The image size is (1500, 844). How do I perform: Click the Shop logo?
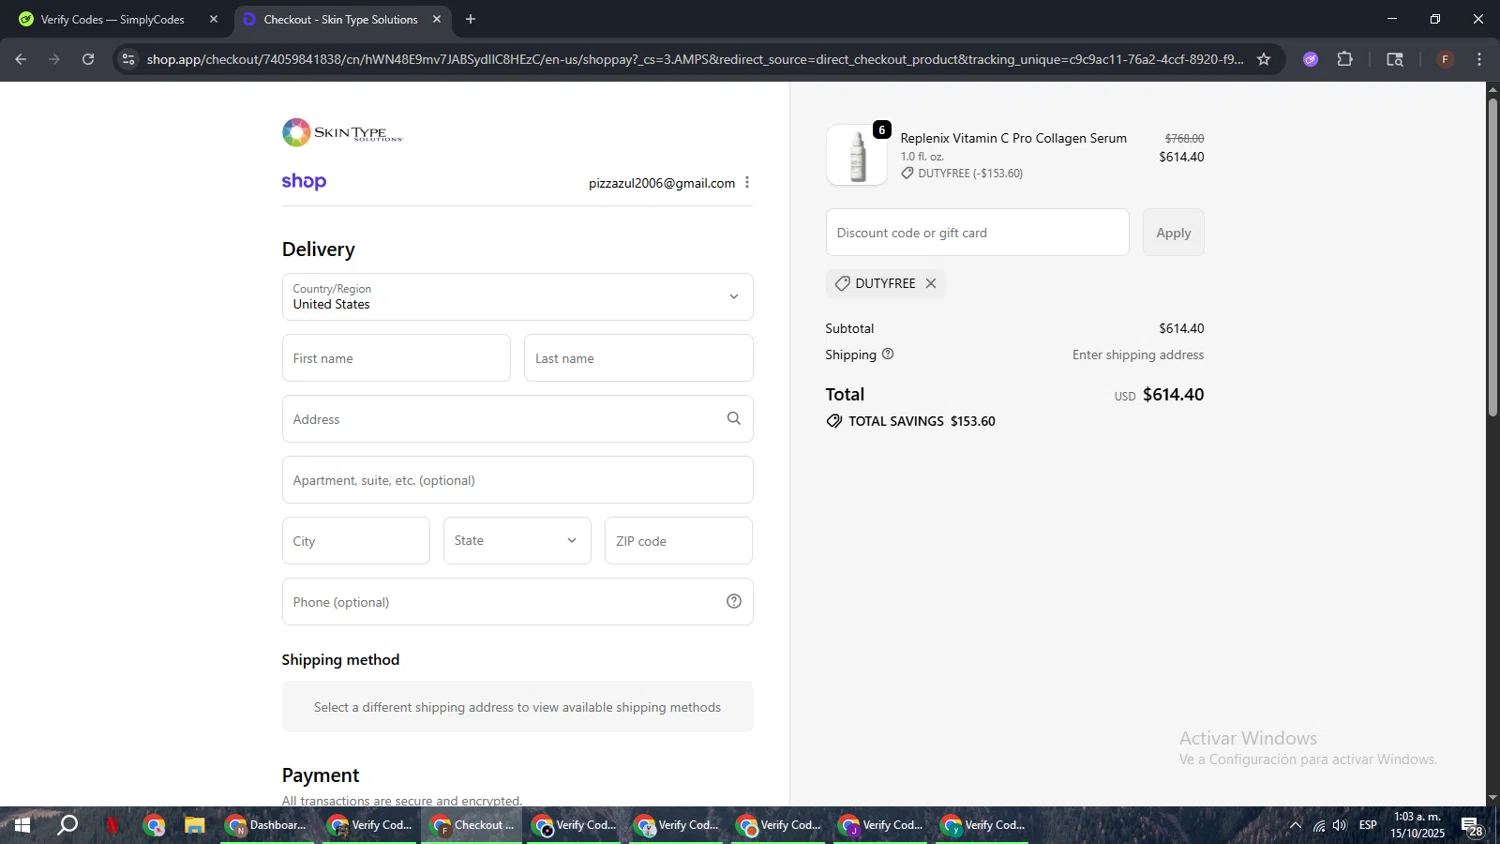click(304, 182)
